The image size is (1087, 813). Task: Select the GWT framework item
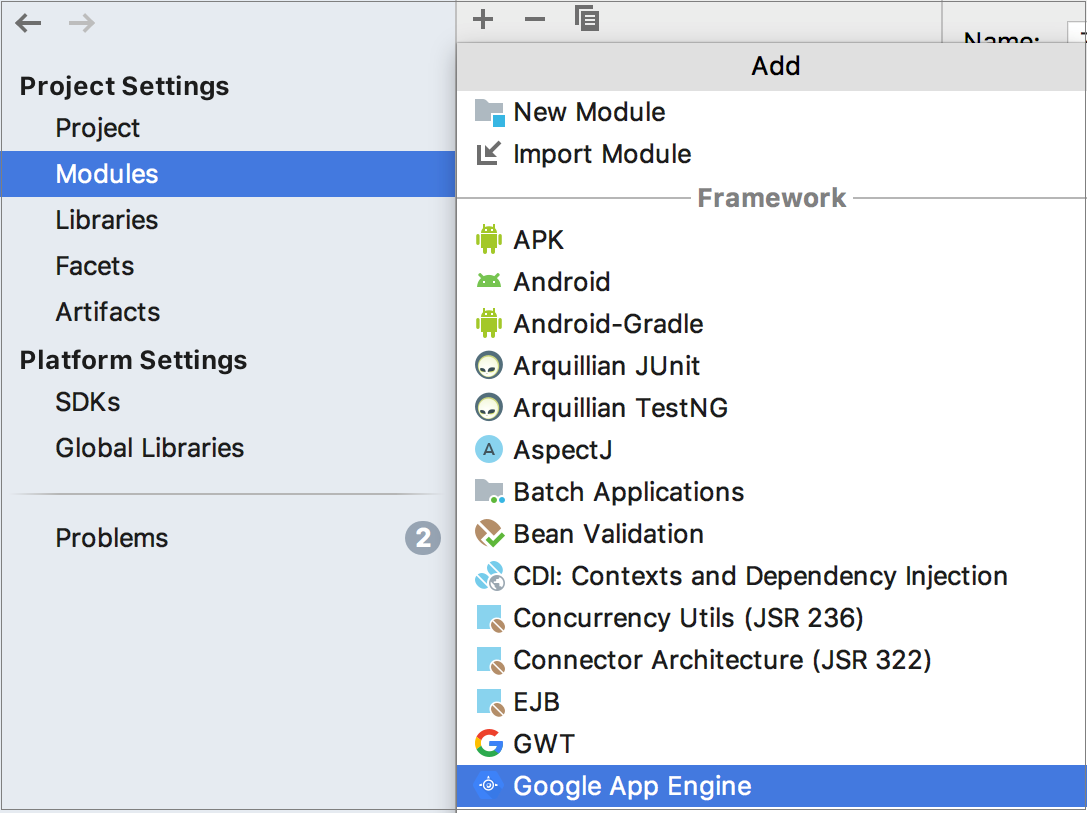(544, 744)
